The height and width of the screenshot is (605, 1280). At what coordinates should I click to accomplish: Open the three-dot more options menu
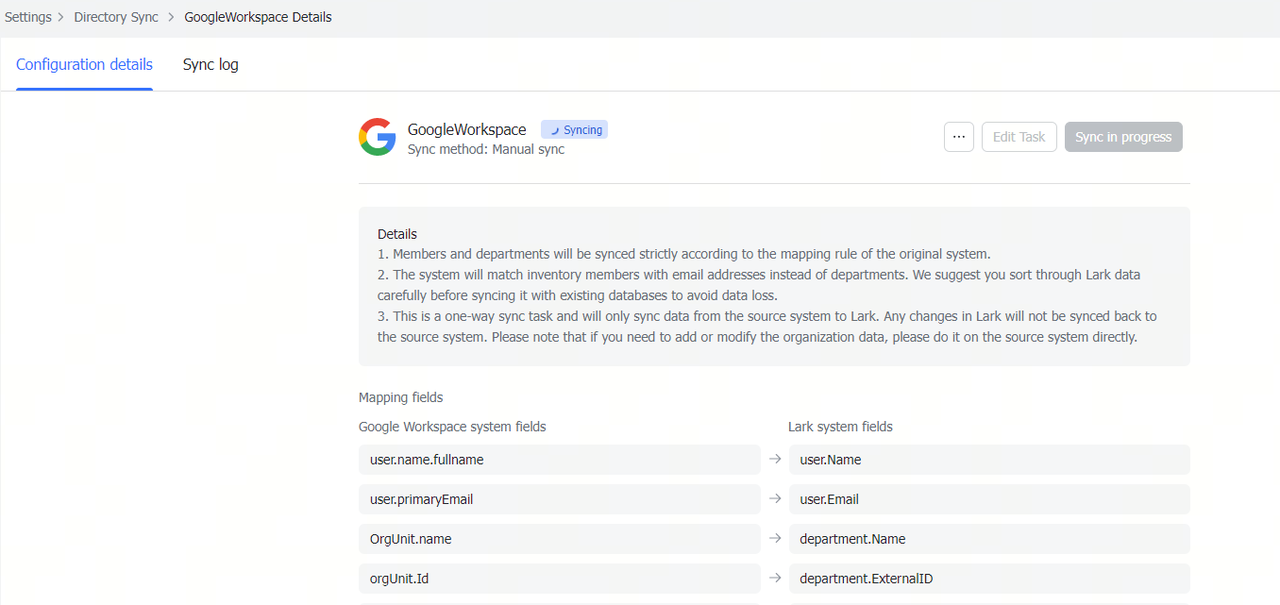pyautogui.click(x=959, y=137)
